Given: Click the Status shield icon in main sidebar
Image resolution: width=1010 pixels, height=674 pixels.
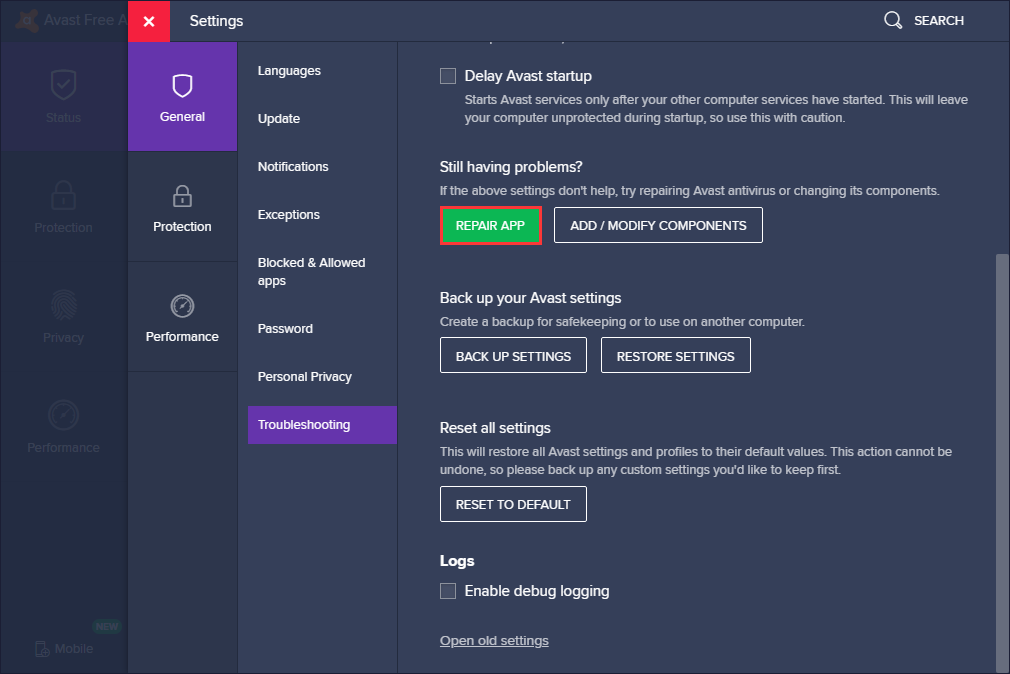Looking at the screenshot, I should [63, 85].
